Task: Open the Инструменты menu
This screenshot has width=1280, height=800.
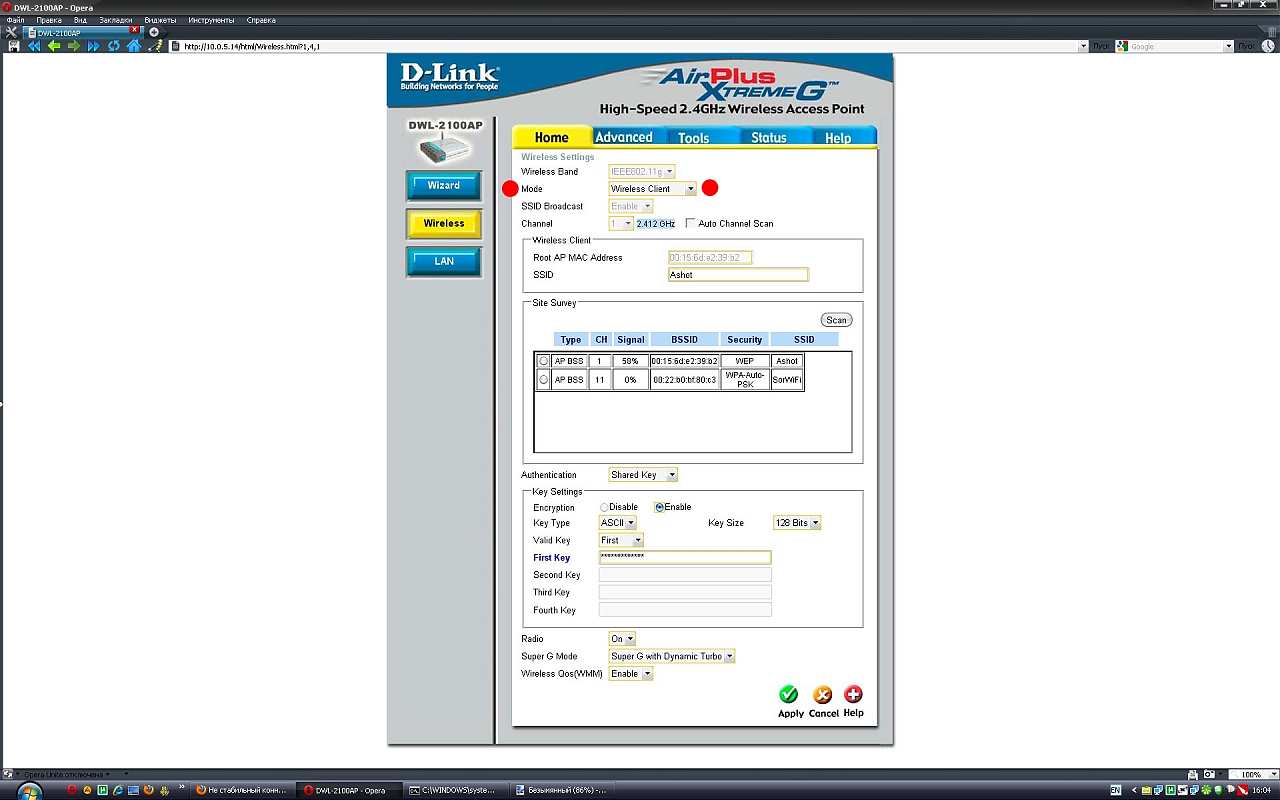Action: point(212,20)
